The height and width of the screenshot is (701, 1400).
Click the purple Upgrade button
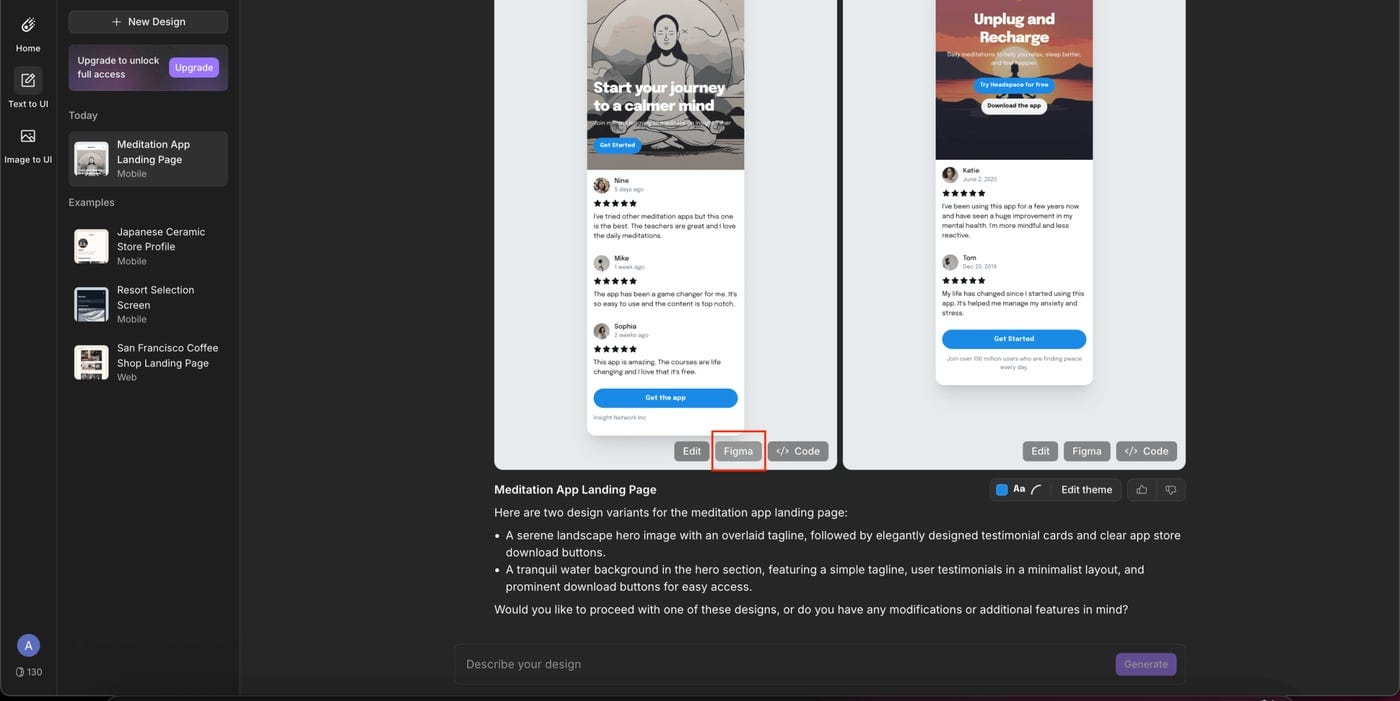[x=194, y=68]
